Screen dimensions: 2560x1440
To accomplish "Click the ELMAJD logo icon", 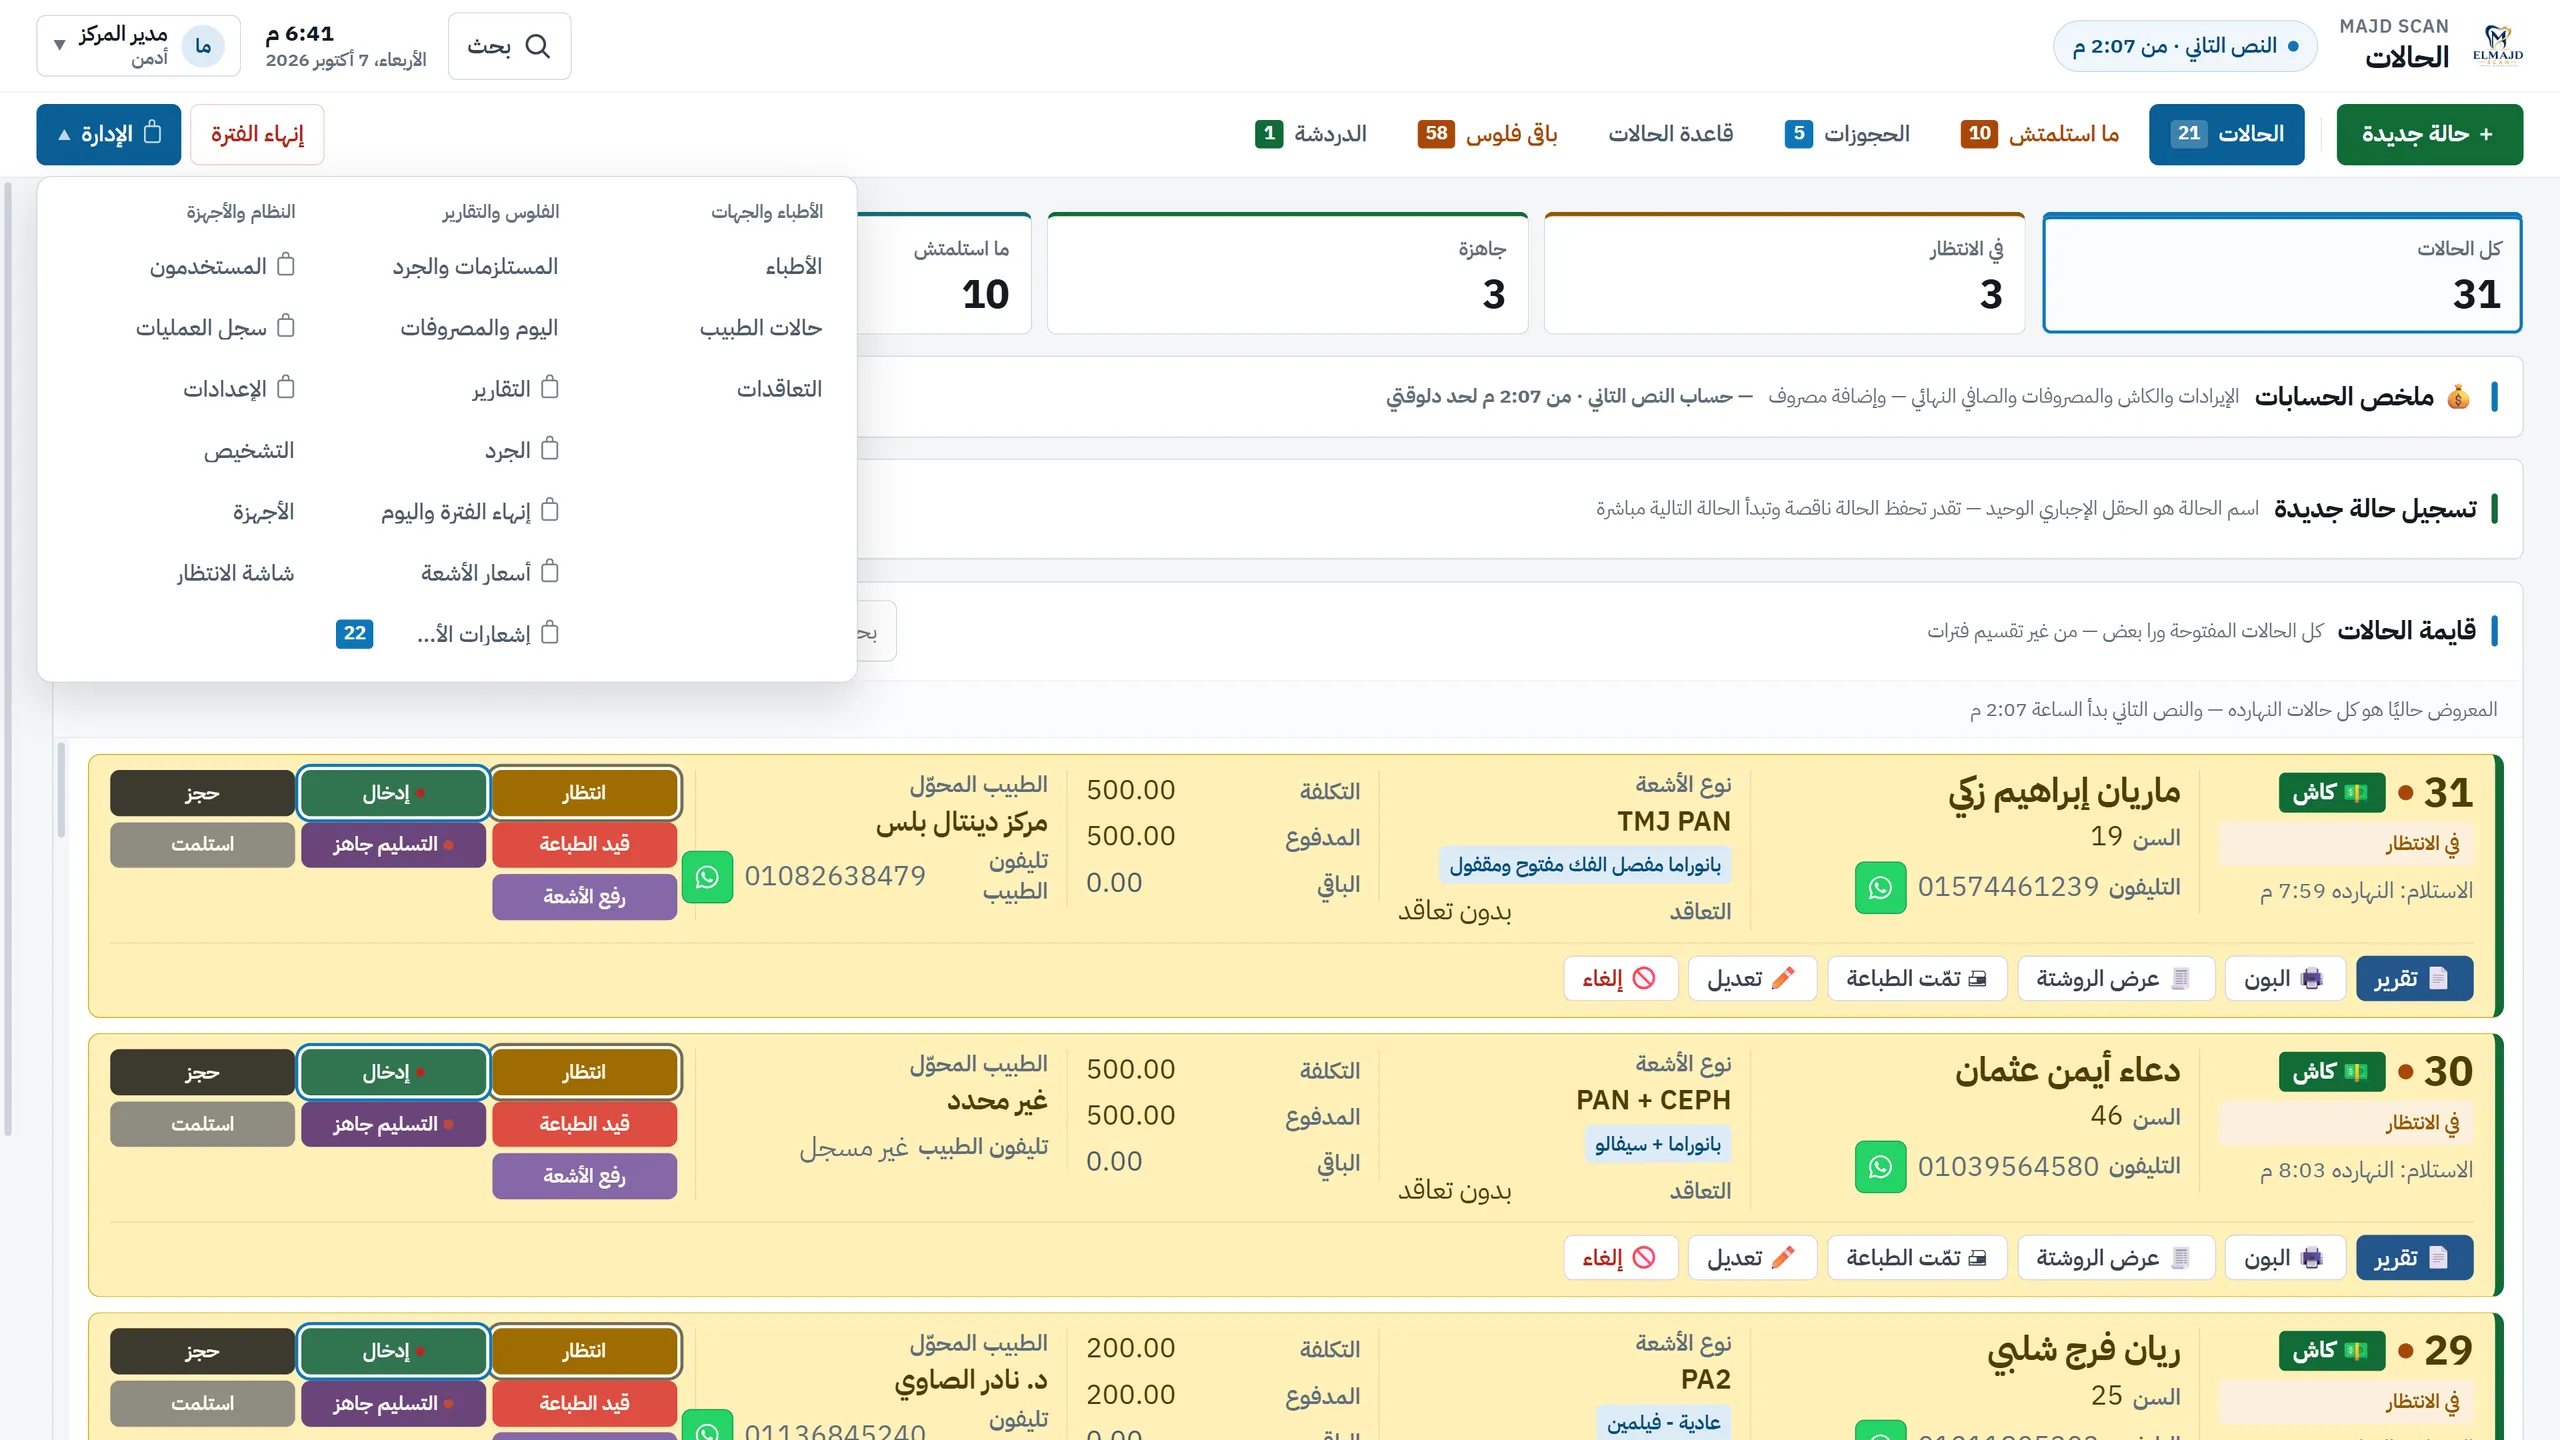I will click(x=2497, y=45).
